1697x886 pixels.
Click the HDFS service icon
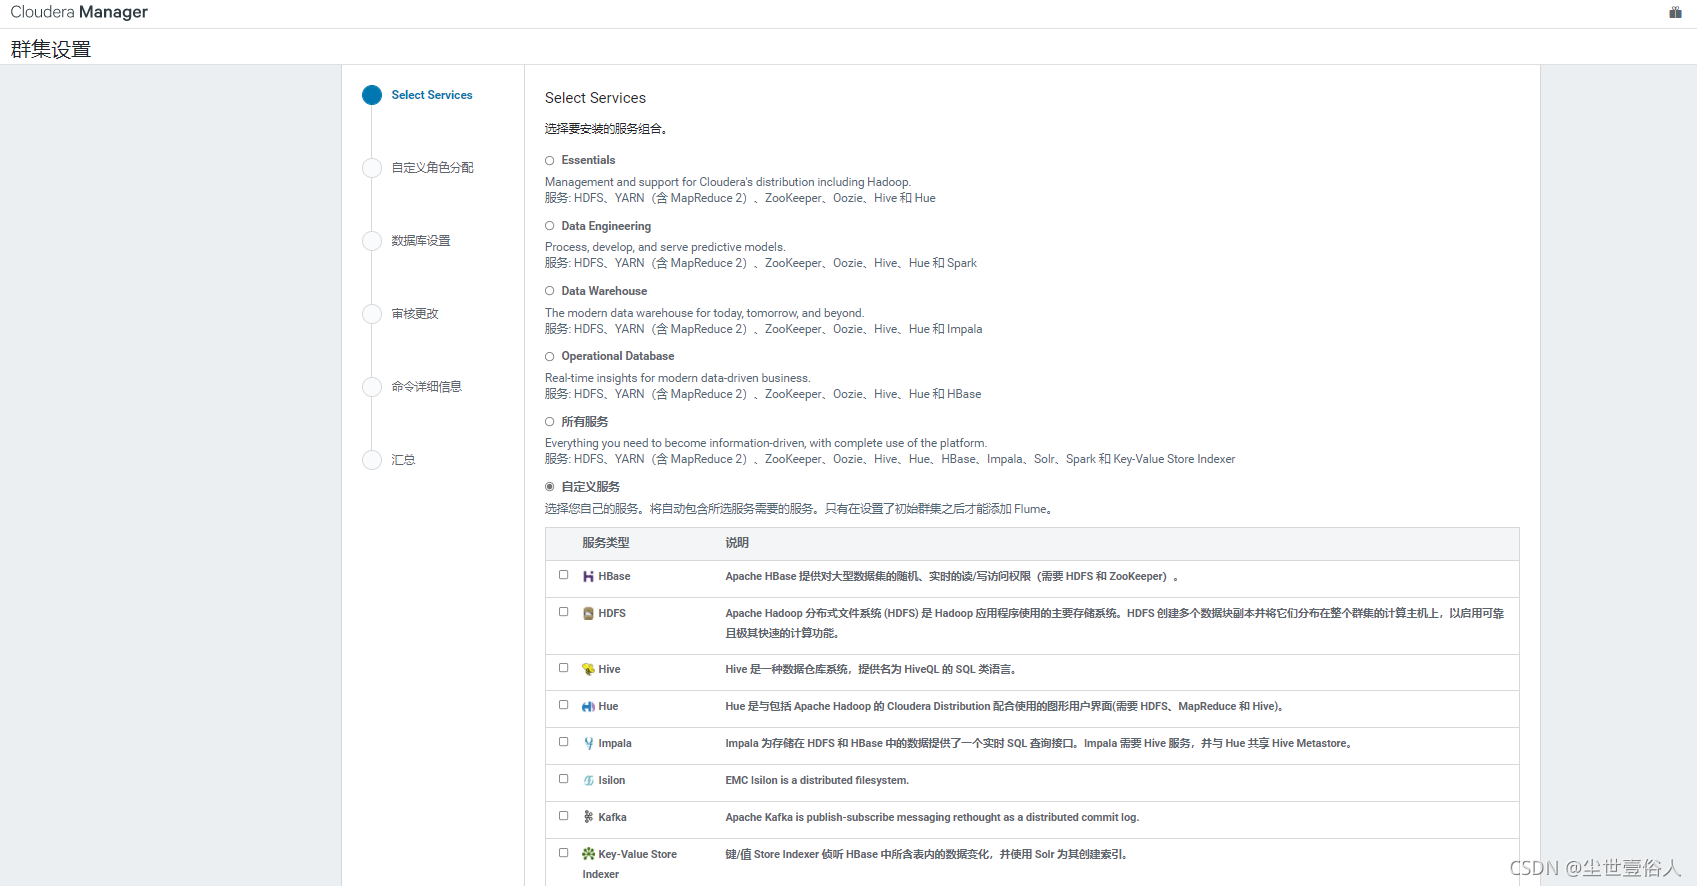tap(588, 614)
